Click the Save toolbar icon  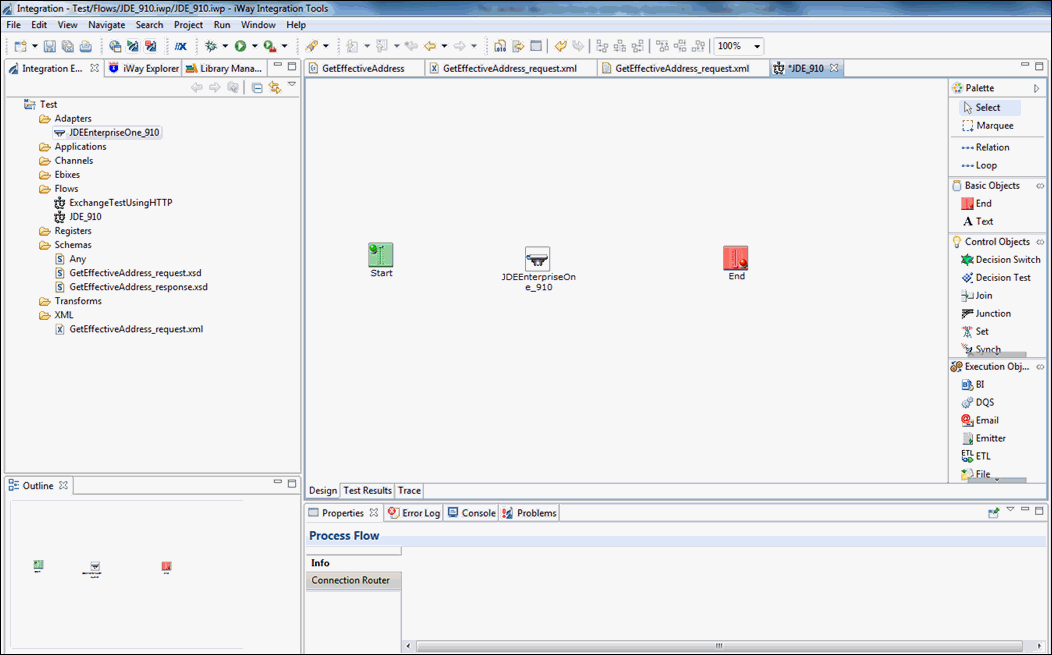tap(50, 46)
